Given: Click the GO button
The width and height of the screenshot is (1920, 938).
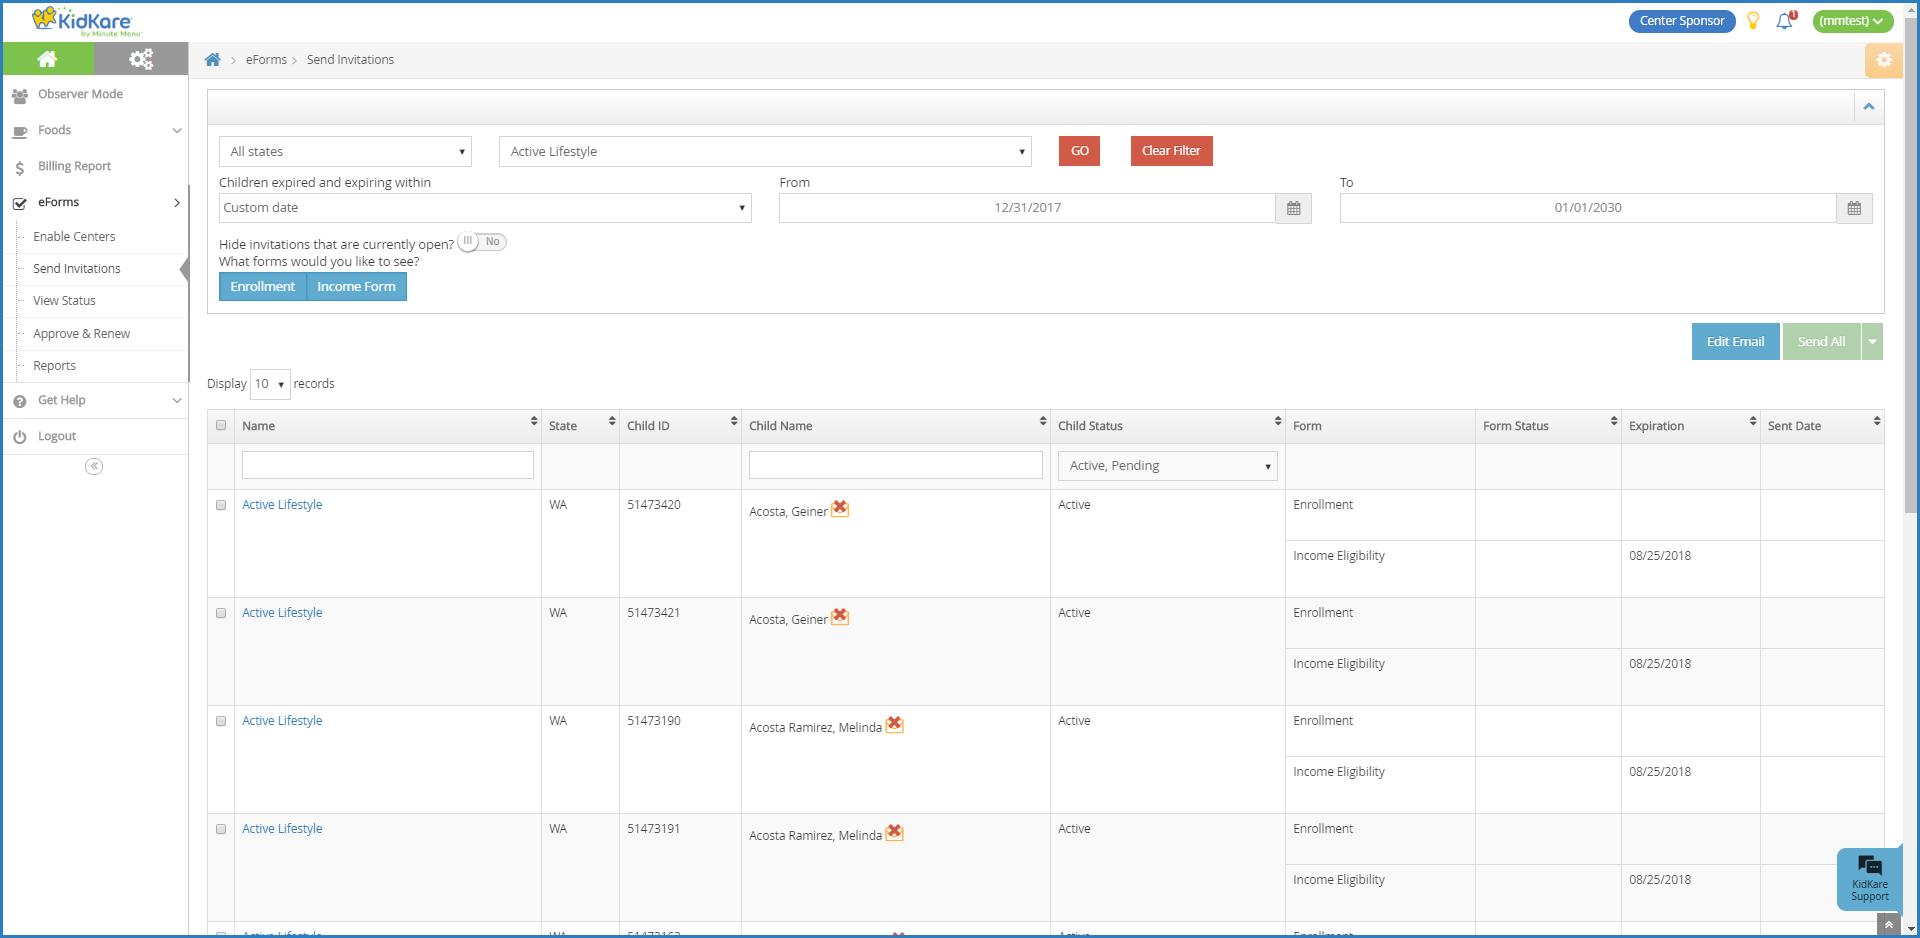Looking at the screenshot, I should click(x=1079, y=151).
